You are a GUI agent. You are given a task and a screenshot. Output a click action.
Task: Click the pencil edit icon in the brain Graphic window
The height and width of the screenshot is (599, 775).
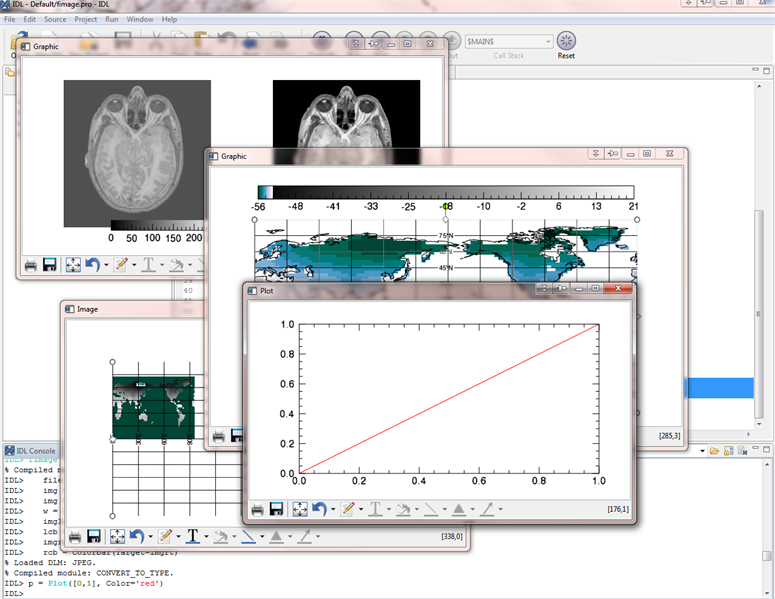[x=121, y=265]
